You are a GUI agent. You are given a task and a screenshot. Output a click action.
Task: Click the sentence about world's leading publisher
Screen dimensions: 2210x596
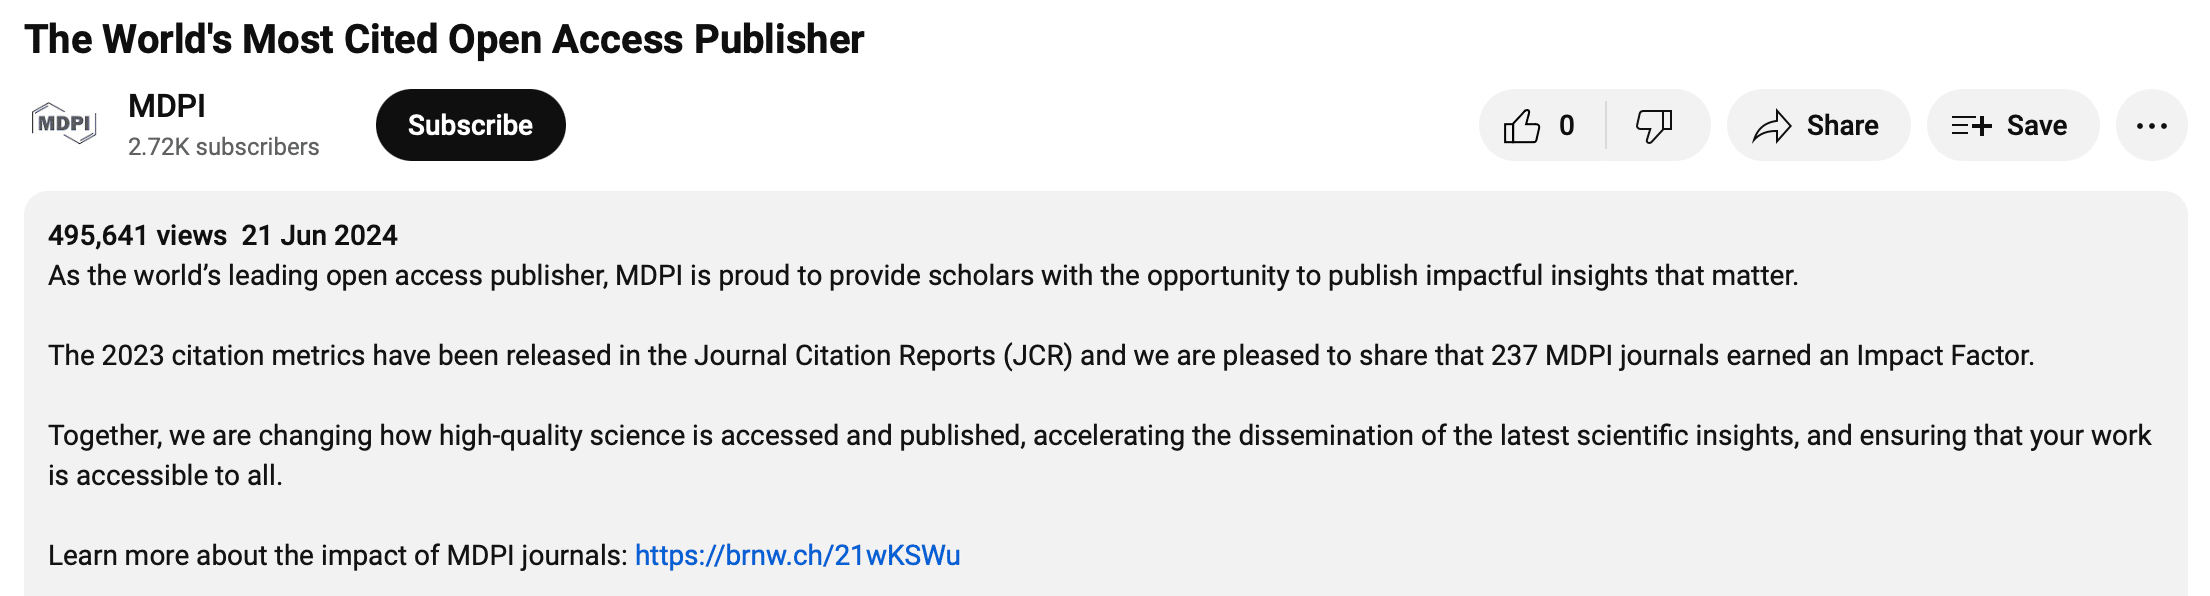click(x=923, y=276)
